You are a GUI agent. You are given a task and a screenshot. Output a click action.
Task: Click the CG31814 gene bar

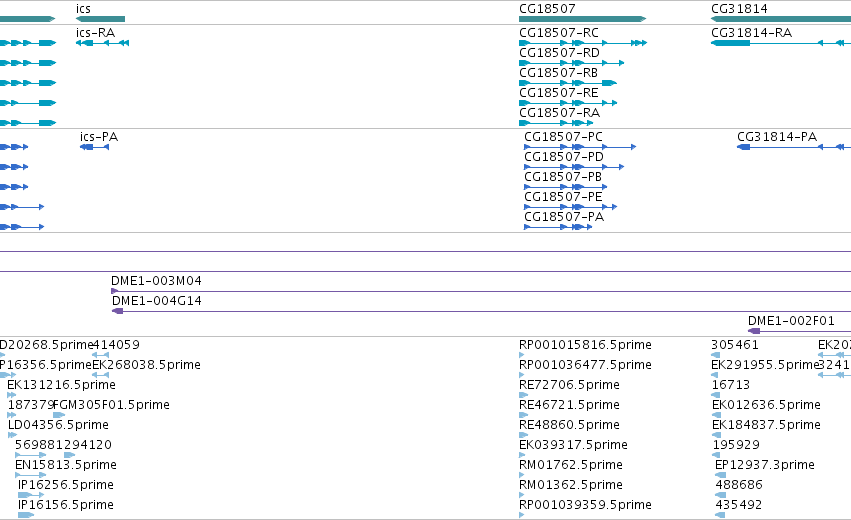[x=781, y=19]
